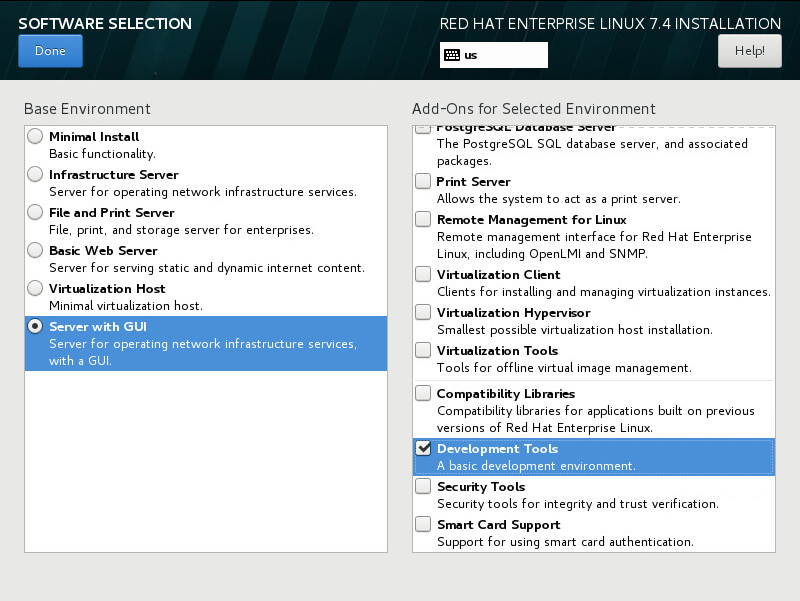
Task: Enable Smart Card Support checkbox
Action: [423, 524]
